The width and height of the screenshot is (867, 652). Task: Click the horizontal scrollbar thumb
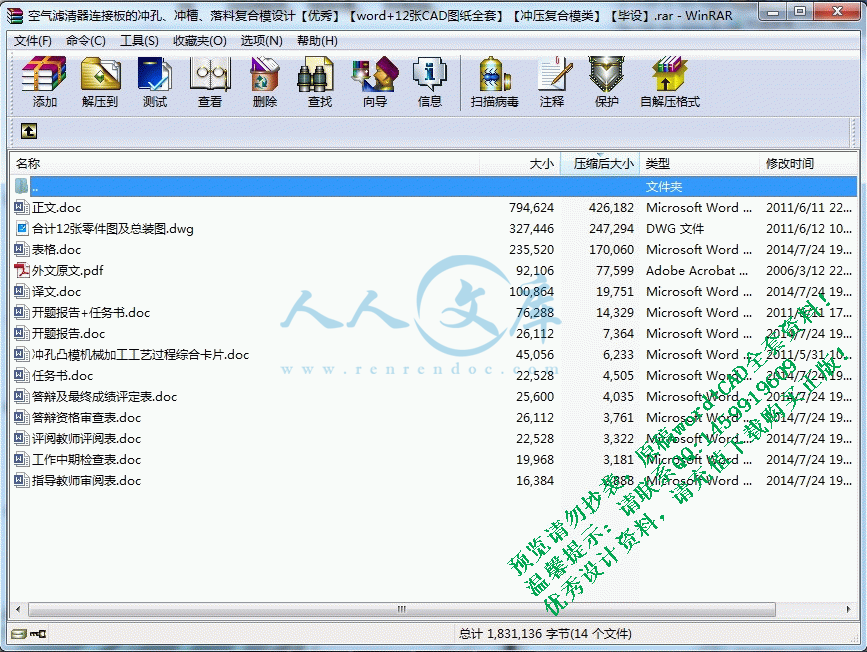[x=401, y=609]
